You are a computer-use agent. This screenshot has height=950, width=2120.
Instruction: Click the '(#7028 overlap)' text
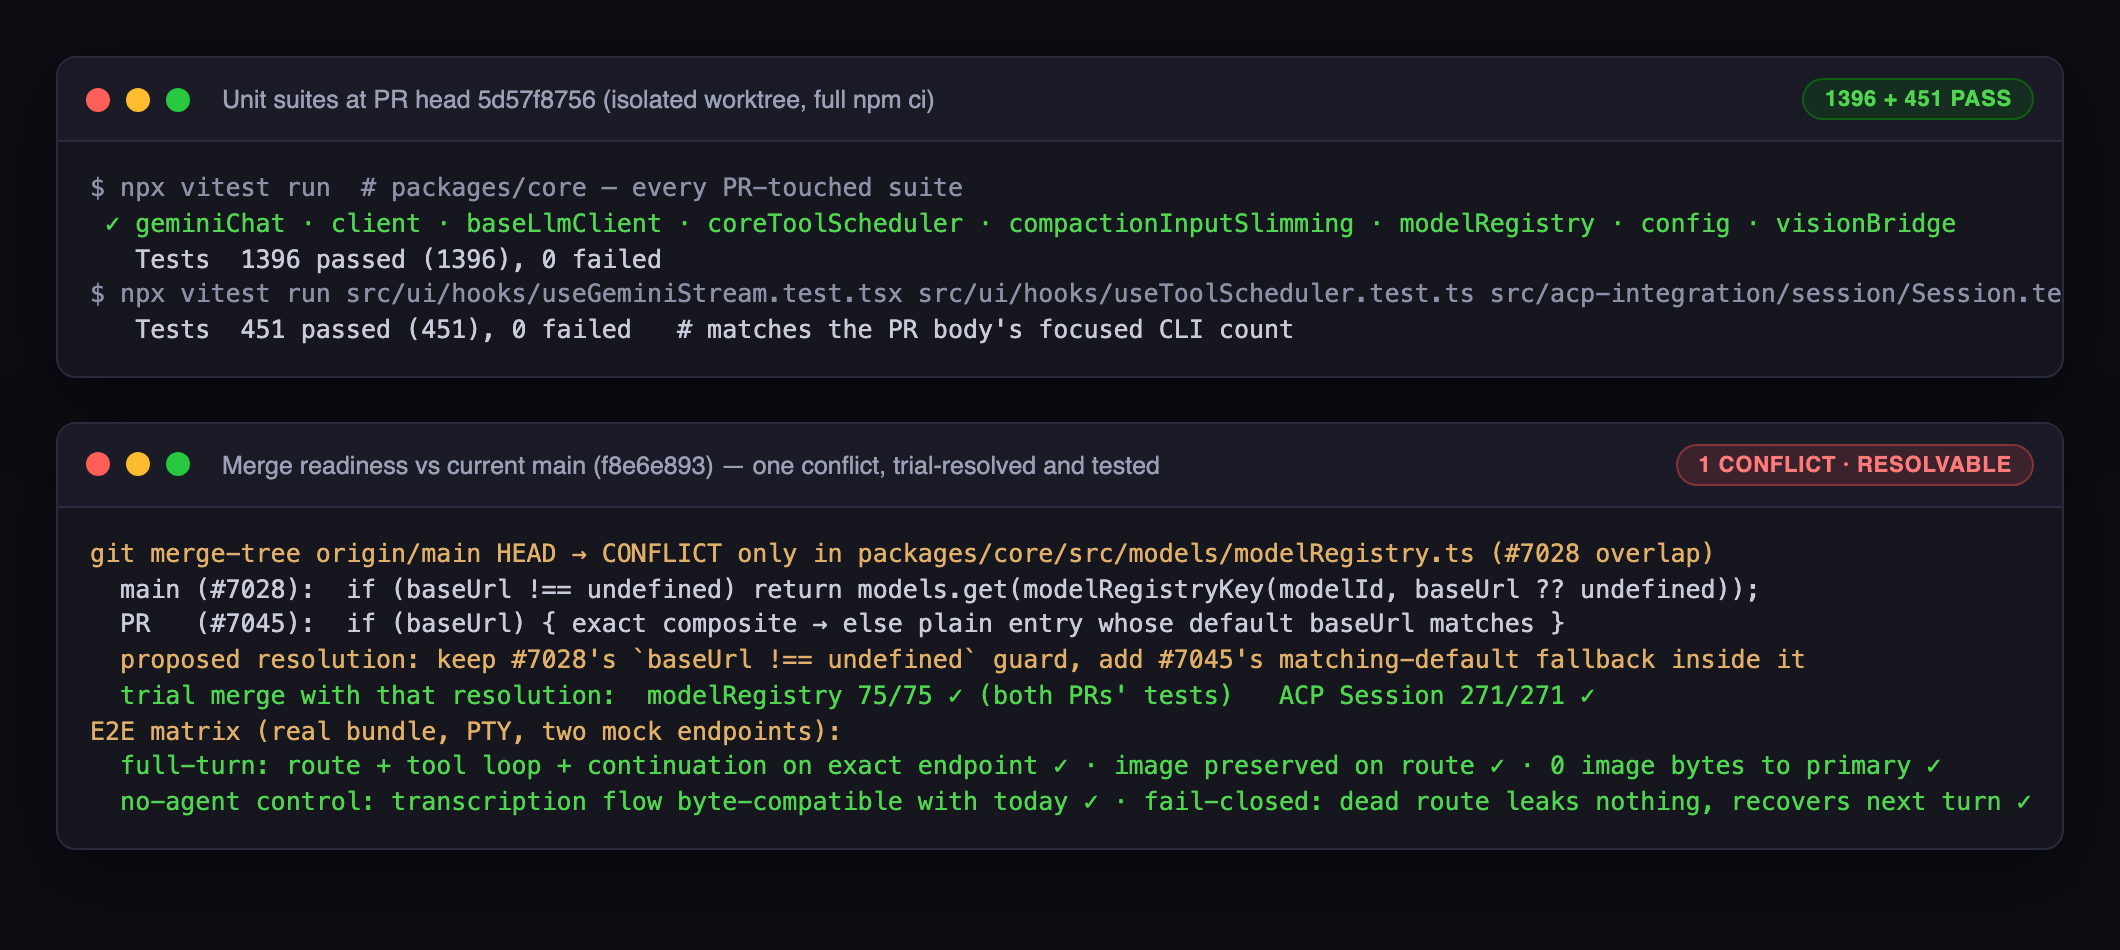tap(1602, 554)
